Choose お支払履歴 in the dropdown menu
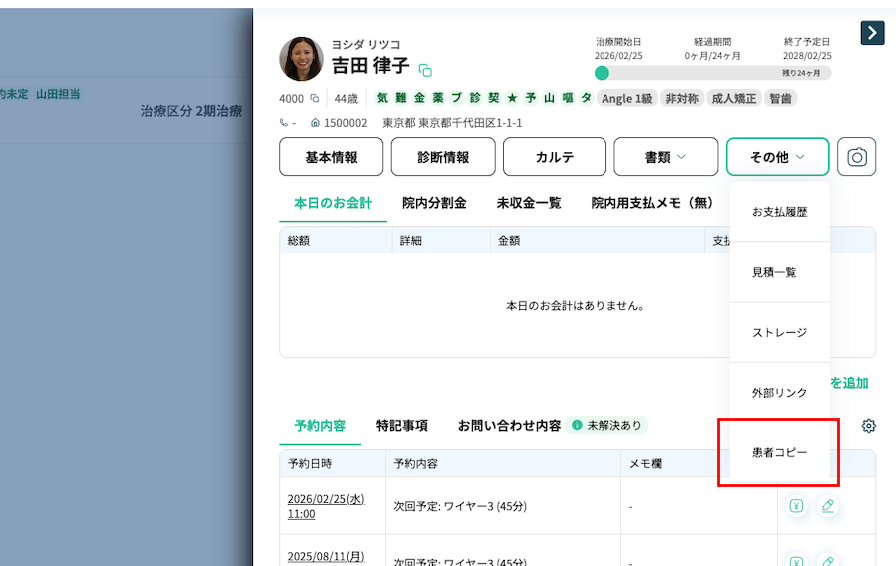 [779, 212]
